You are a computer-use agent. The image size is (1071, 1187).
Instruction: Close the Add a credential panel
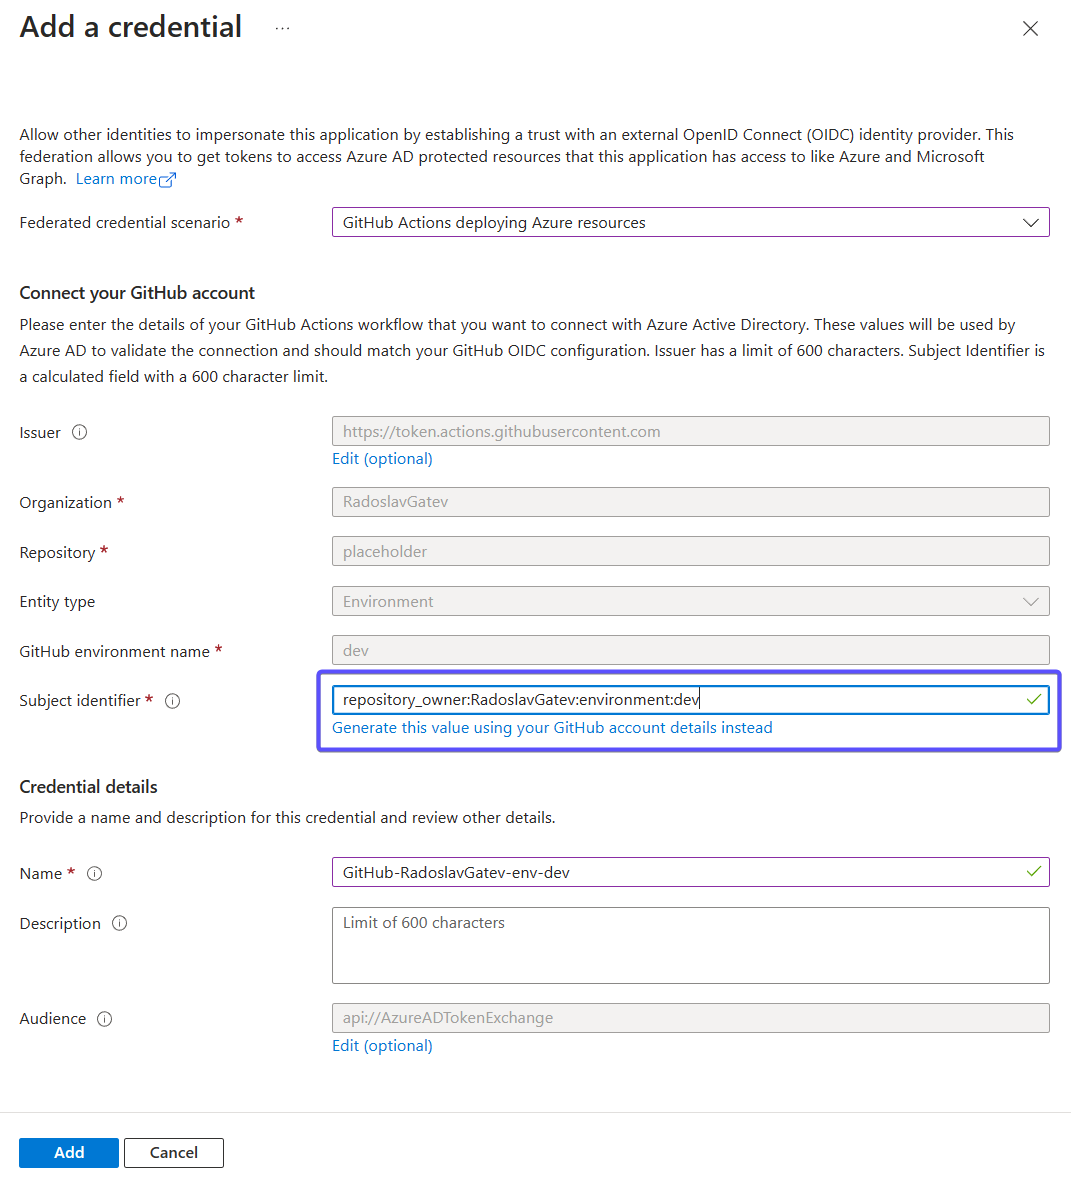tap(1030, 28)
